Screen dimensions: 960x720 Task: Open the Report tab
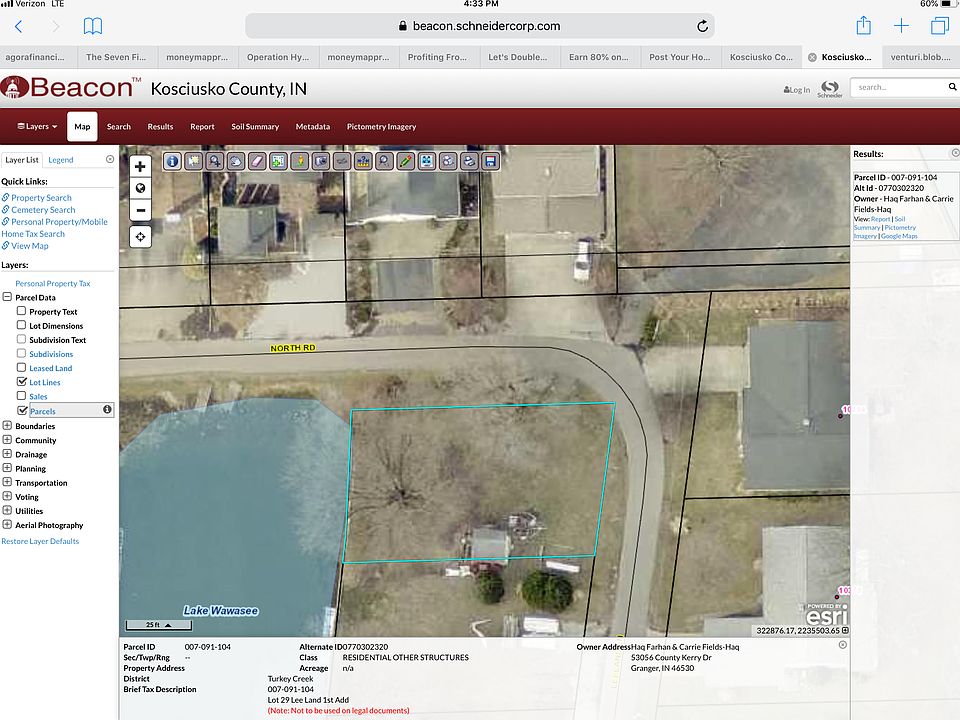click(x=202, y=127)
